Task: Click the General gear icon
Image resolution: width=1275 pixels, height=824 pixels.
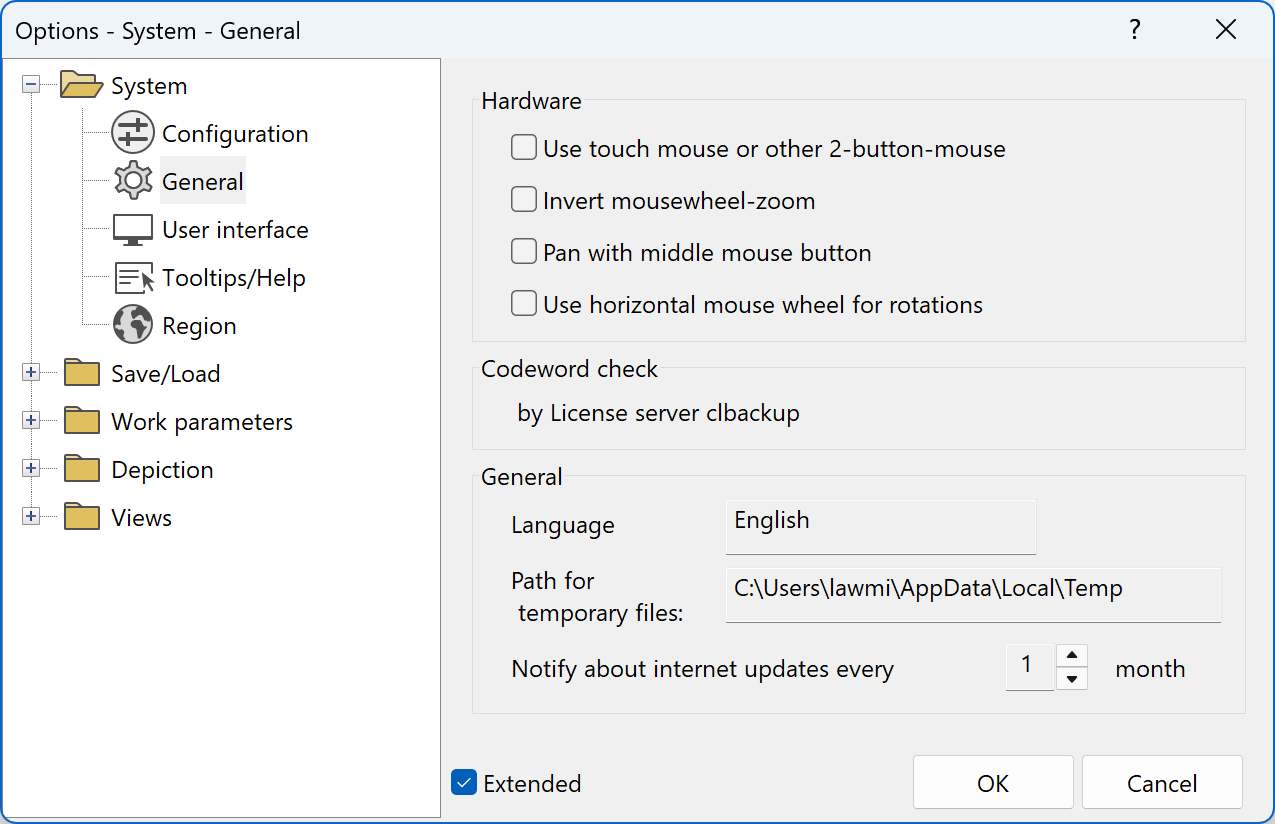Action: coord(133,182)
